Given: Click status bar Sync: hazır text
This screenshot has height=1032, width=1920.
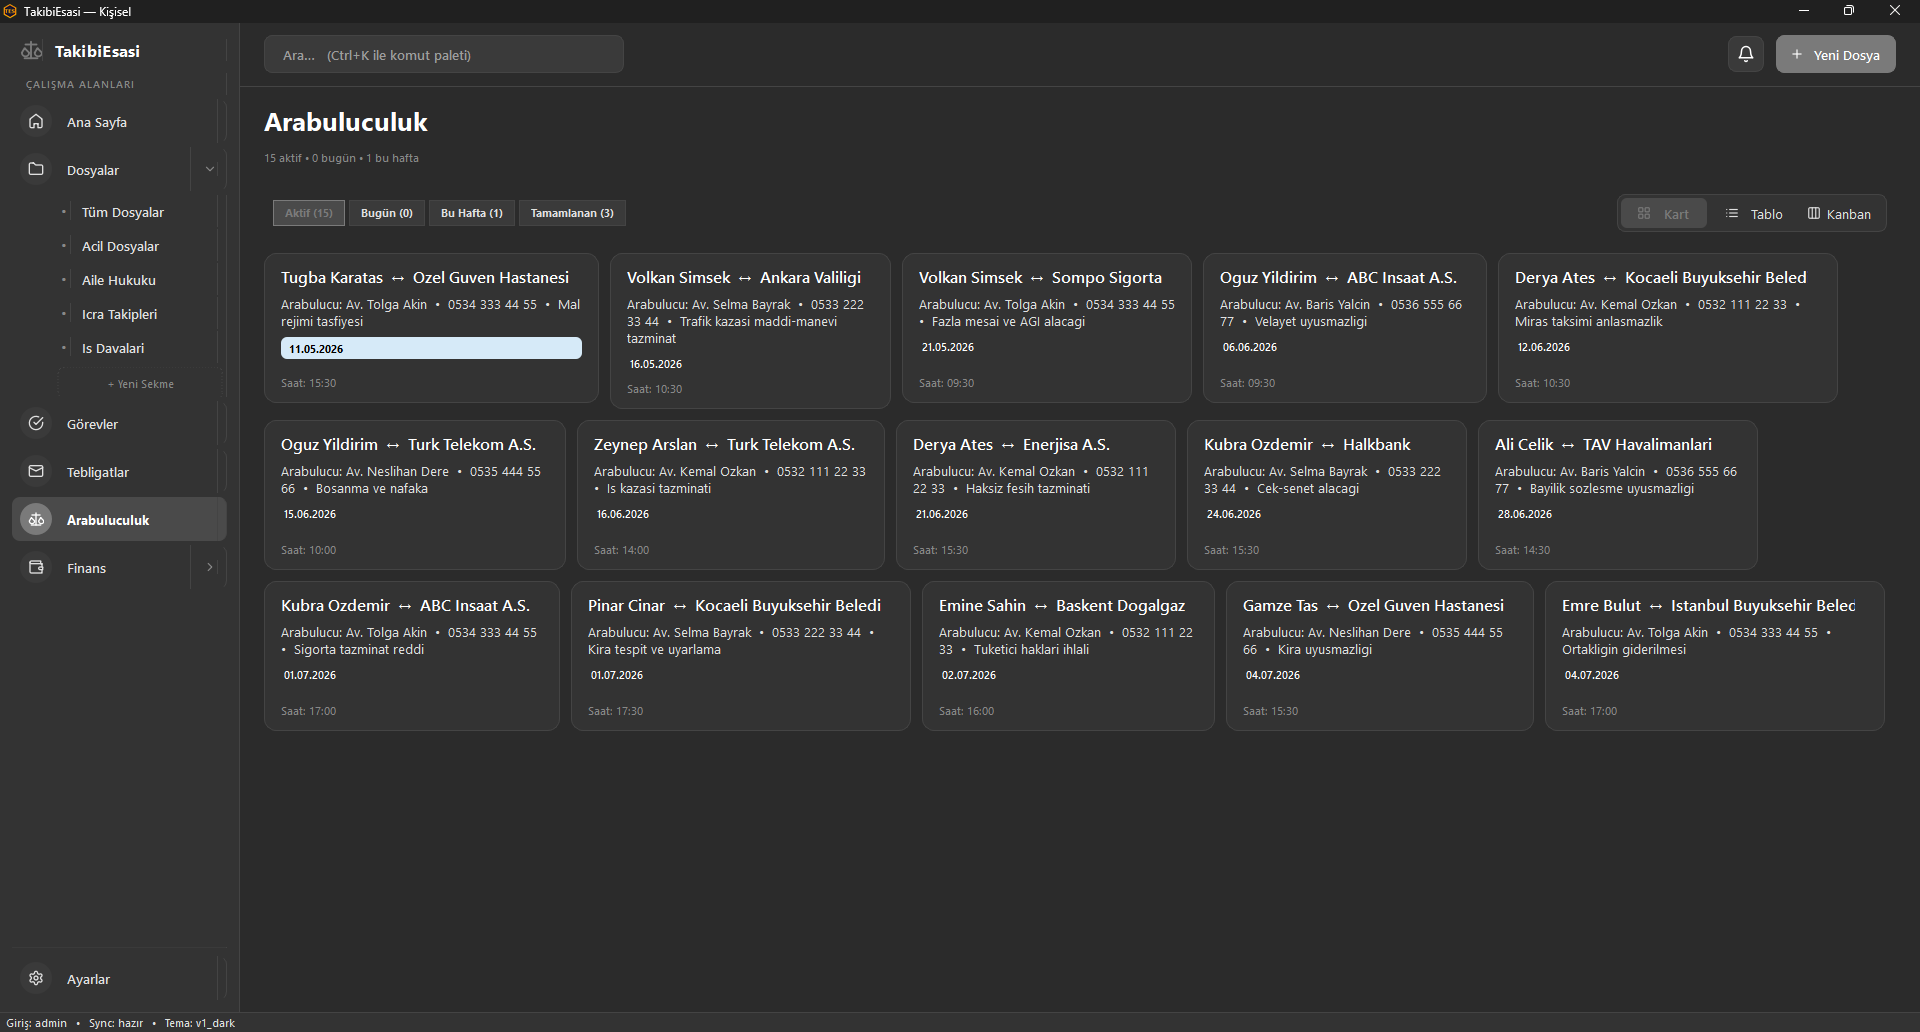Looking at the screenshot, I should (116, 1023).
